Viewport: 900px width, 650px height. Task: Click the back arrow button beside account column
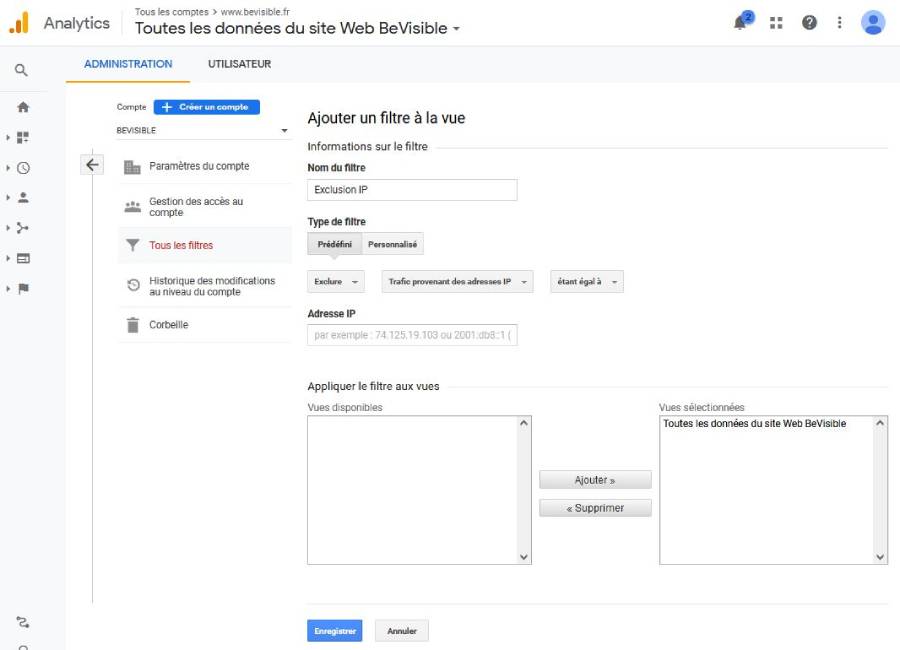[92, 165]
